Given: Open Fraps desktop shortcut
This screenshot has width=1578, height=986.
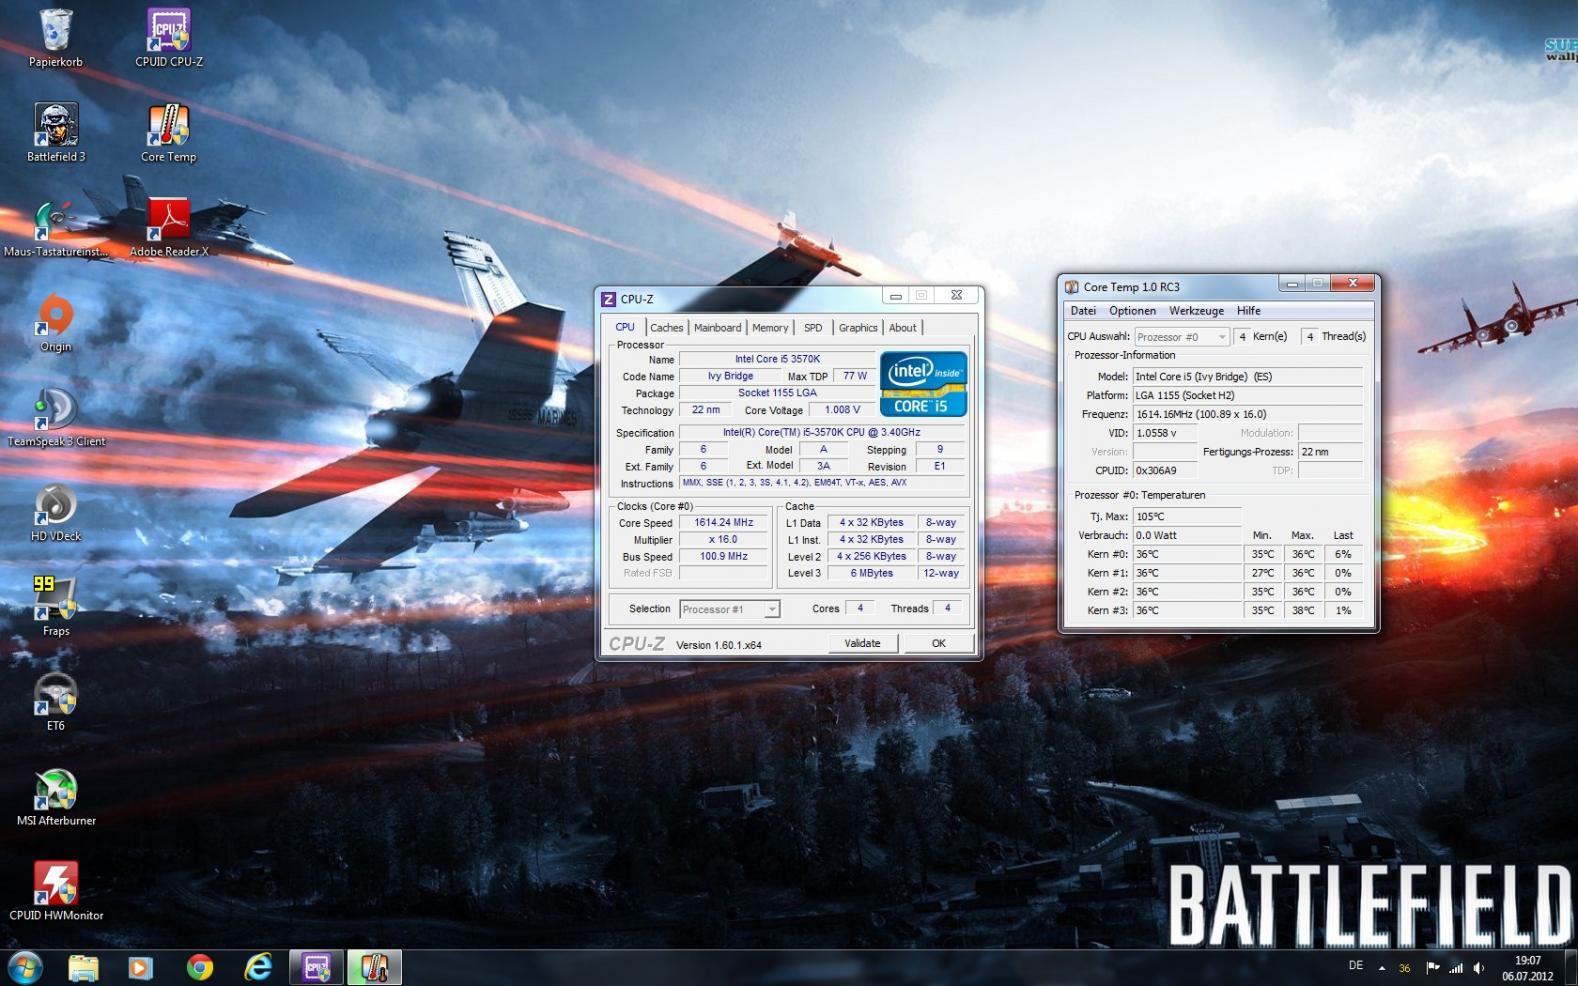Looking at the screenshot, I should (x=56, y=607).
